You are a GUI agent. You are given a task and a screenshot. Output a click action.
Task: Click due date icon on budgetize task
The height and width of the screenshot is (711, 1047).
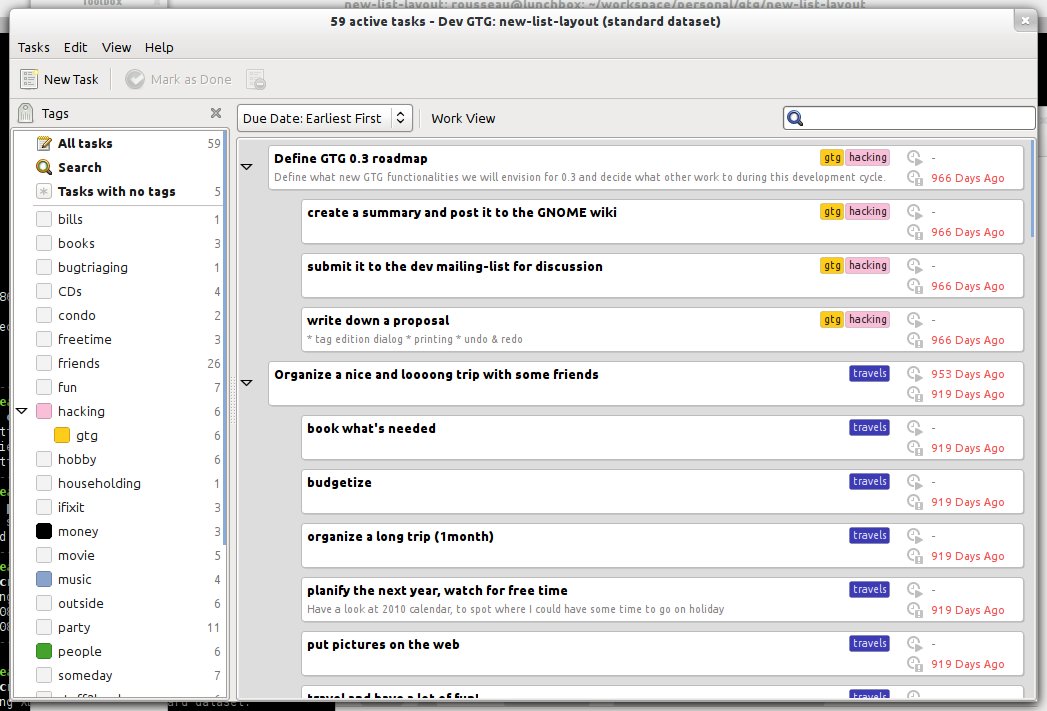click(x=914, y=502)
